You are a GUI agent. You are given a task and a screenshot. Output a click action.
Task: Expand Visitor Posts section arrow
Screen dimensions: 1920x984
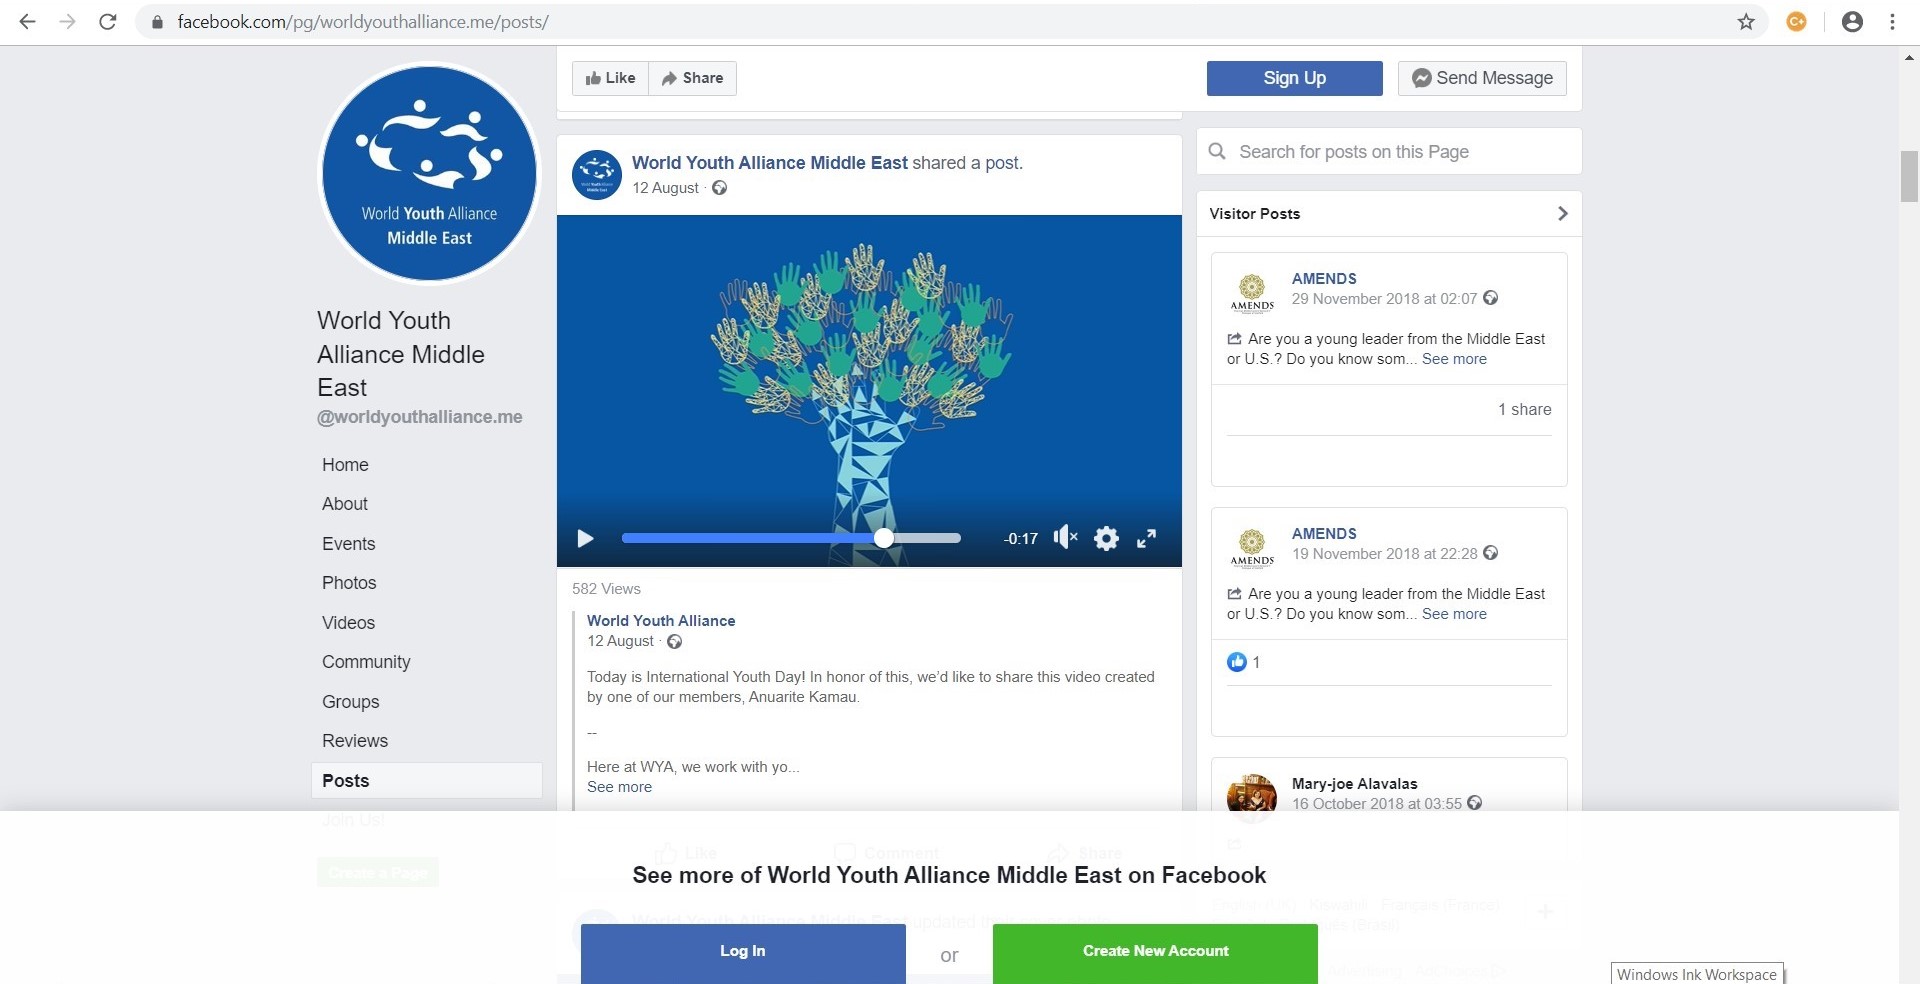point(1562,214)
